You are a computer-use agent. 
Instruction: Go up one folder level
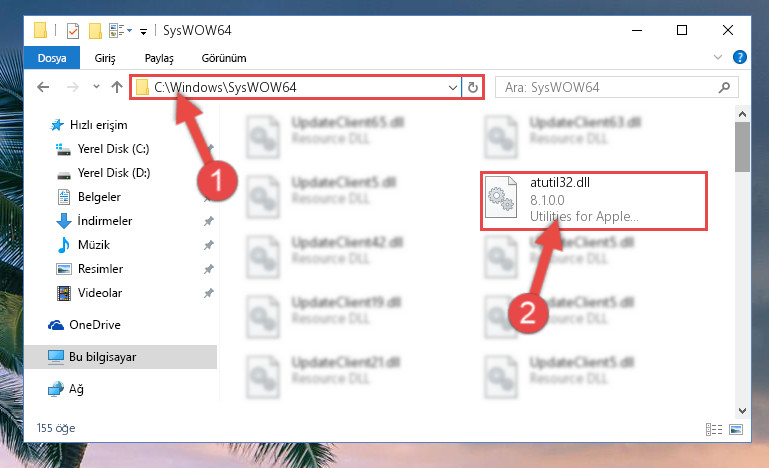point(117,87)
